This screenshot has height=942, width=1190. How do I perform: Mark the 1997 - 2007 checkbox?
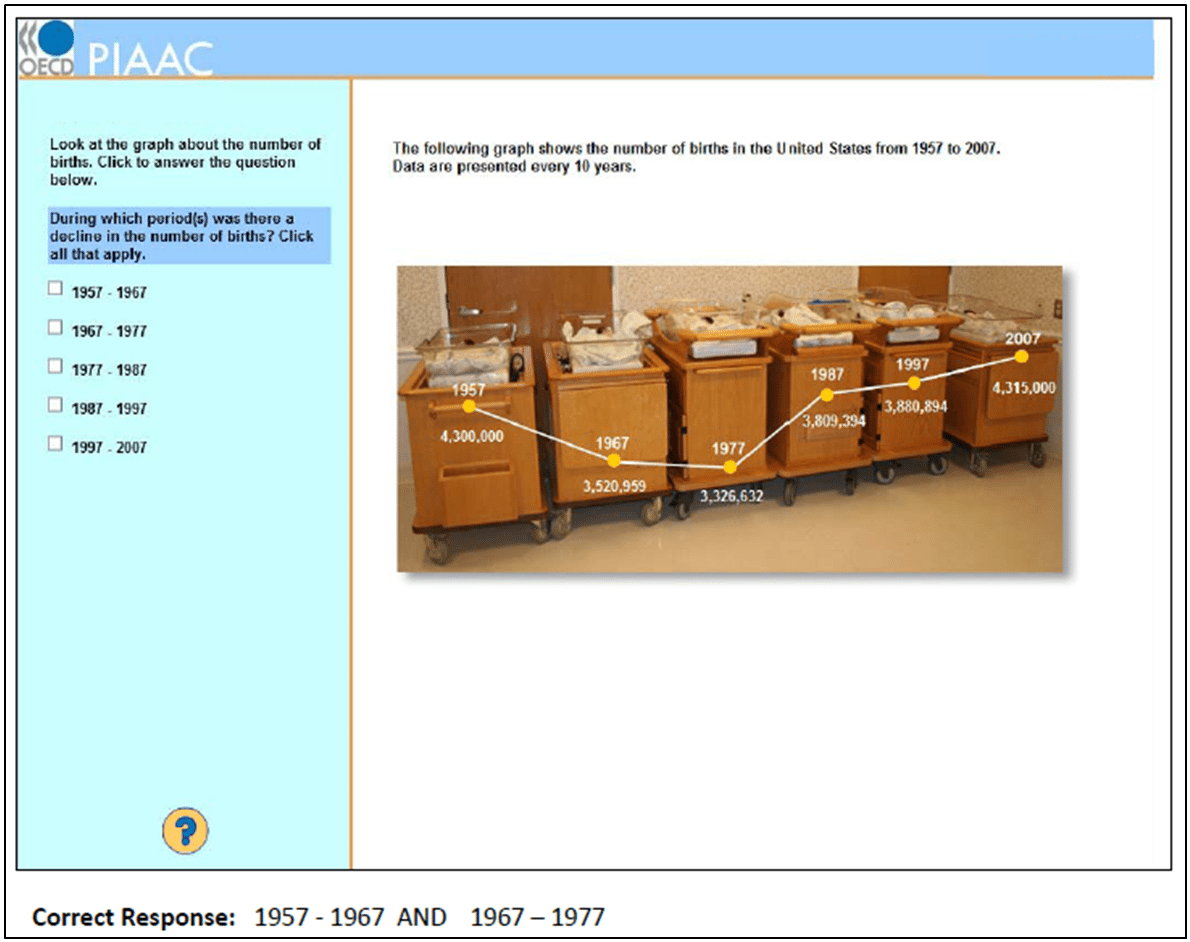tap(55, 444)
